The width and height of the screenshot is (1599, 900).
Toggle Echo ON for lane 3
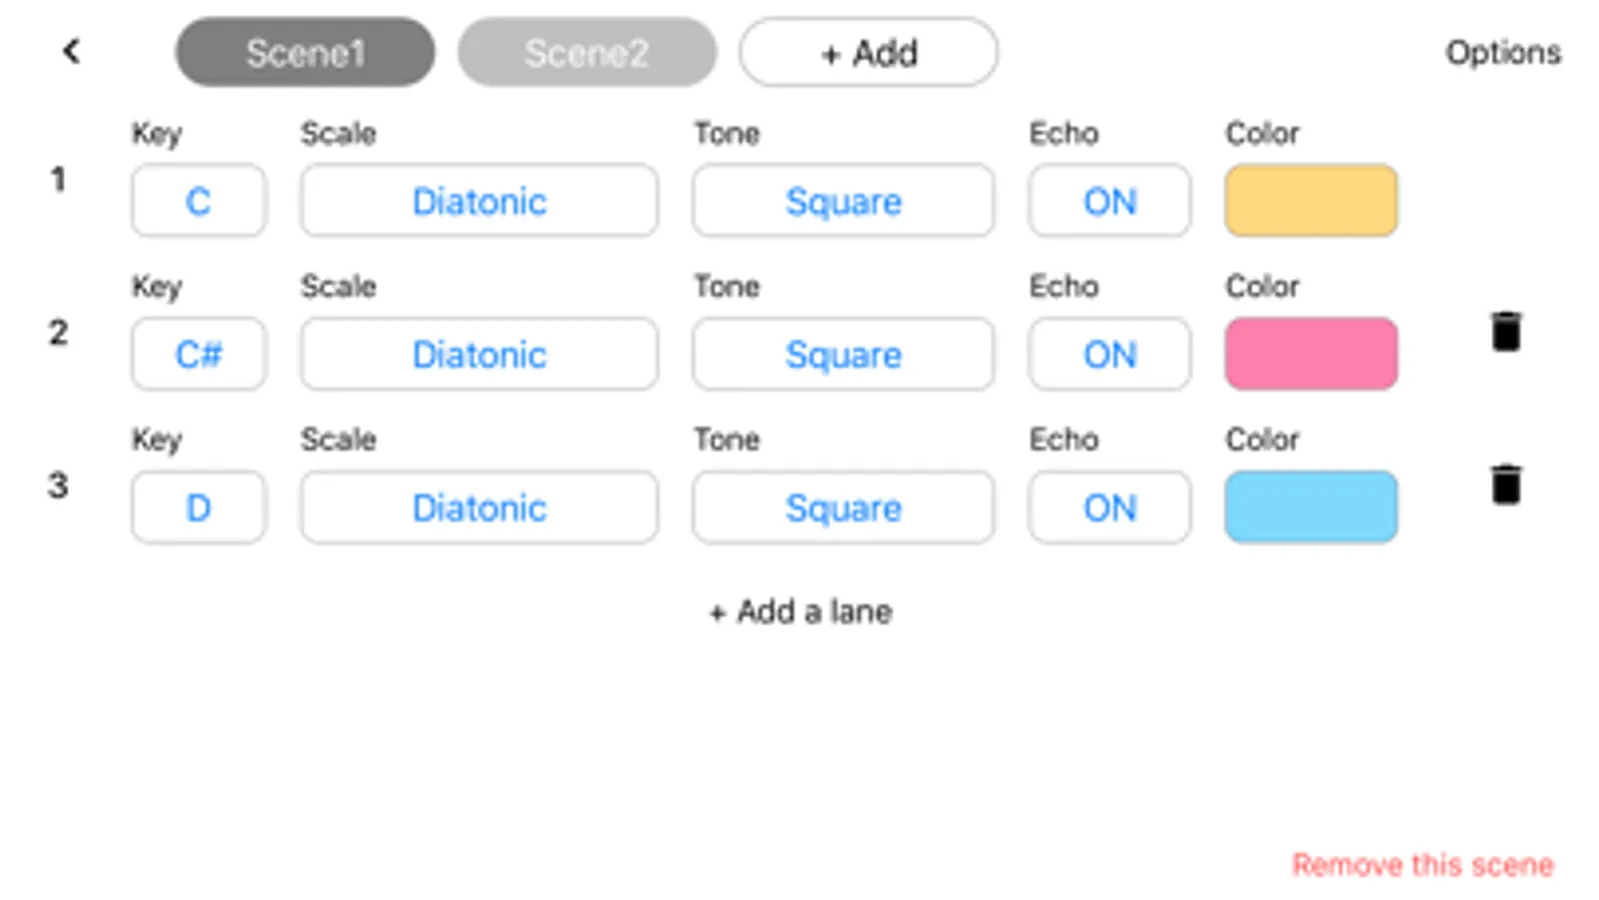pos(1109,507)
